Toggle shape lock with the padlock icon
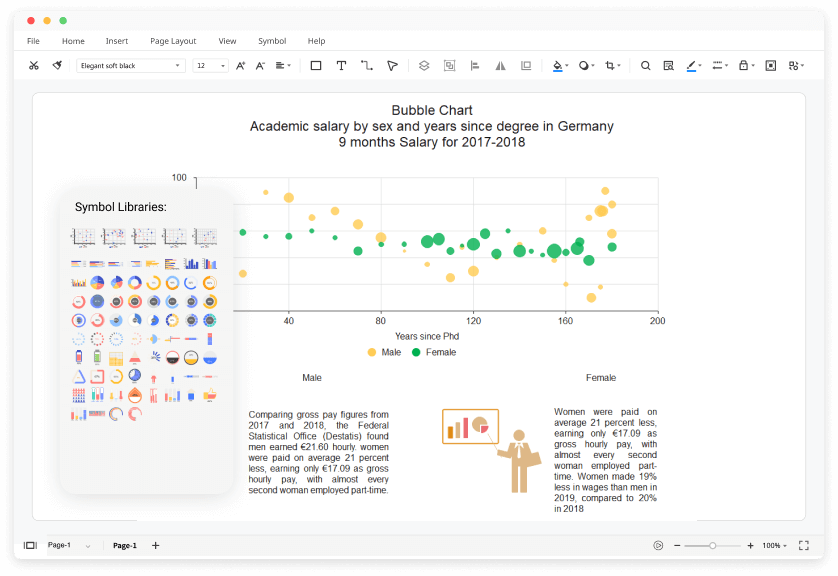The height and width of the screenshot is (576, 838). click(744, 65)
